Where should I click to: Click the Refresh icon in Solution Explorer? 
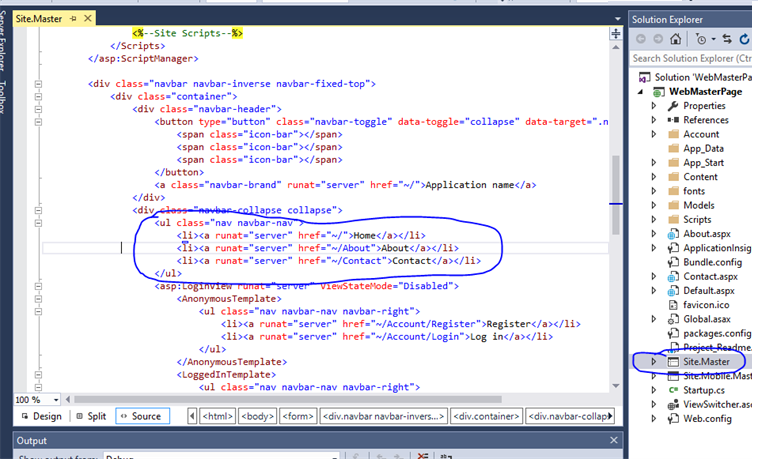[744, 39]
